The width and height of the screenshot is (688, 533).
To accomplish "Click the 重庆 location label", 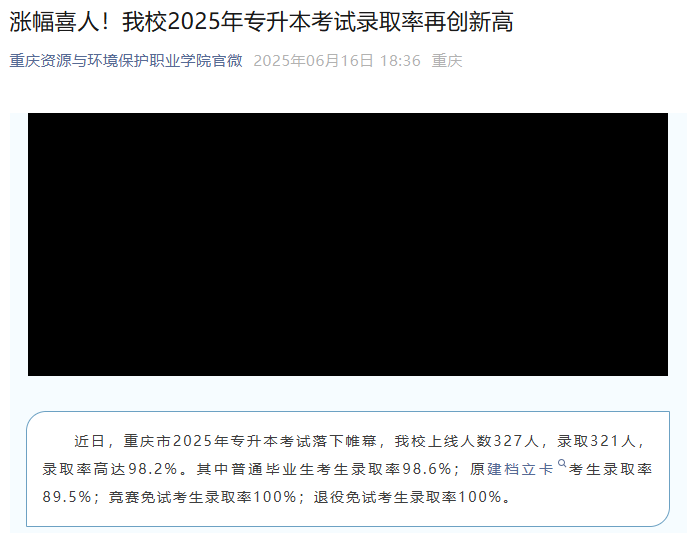I will [x=447, y=61].
